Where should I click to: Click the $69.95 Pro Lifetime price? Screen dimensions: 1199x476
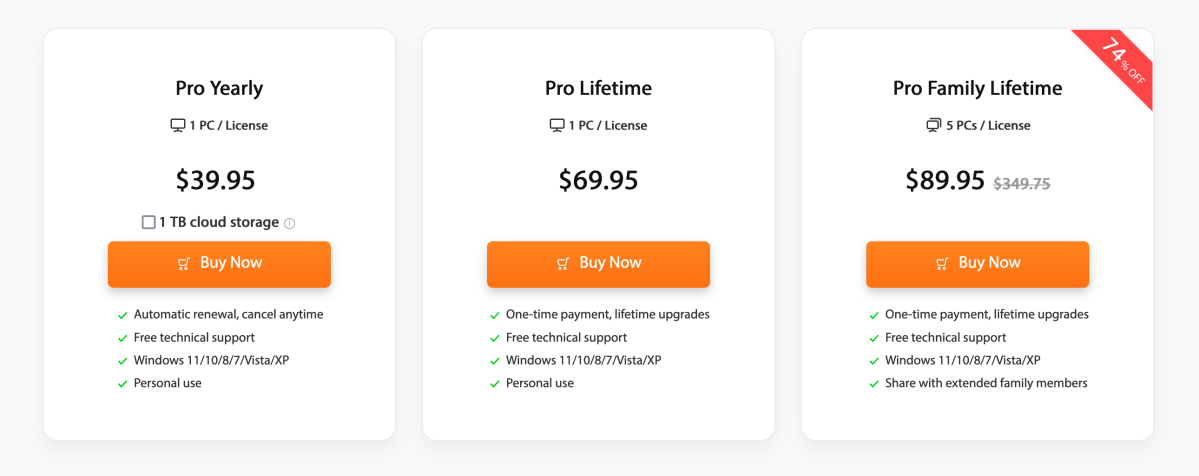point(599,180)
